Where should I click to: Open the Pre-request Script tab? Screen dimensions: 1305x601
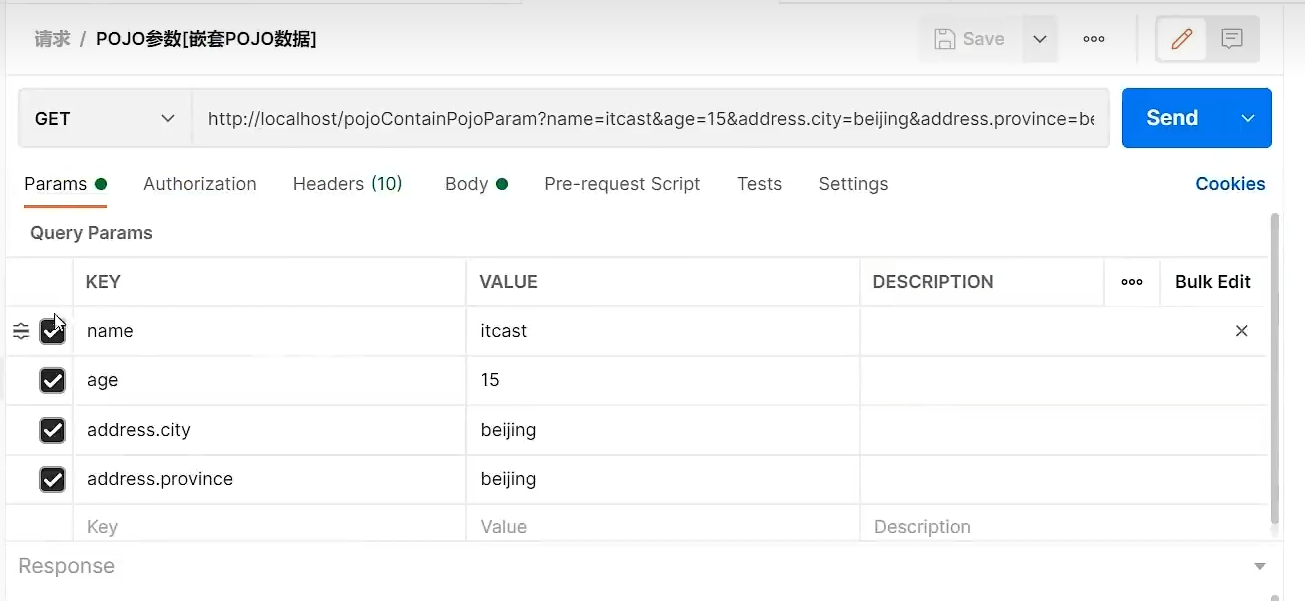622,184
